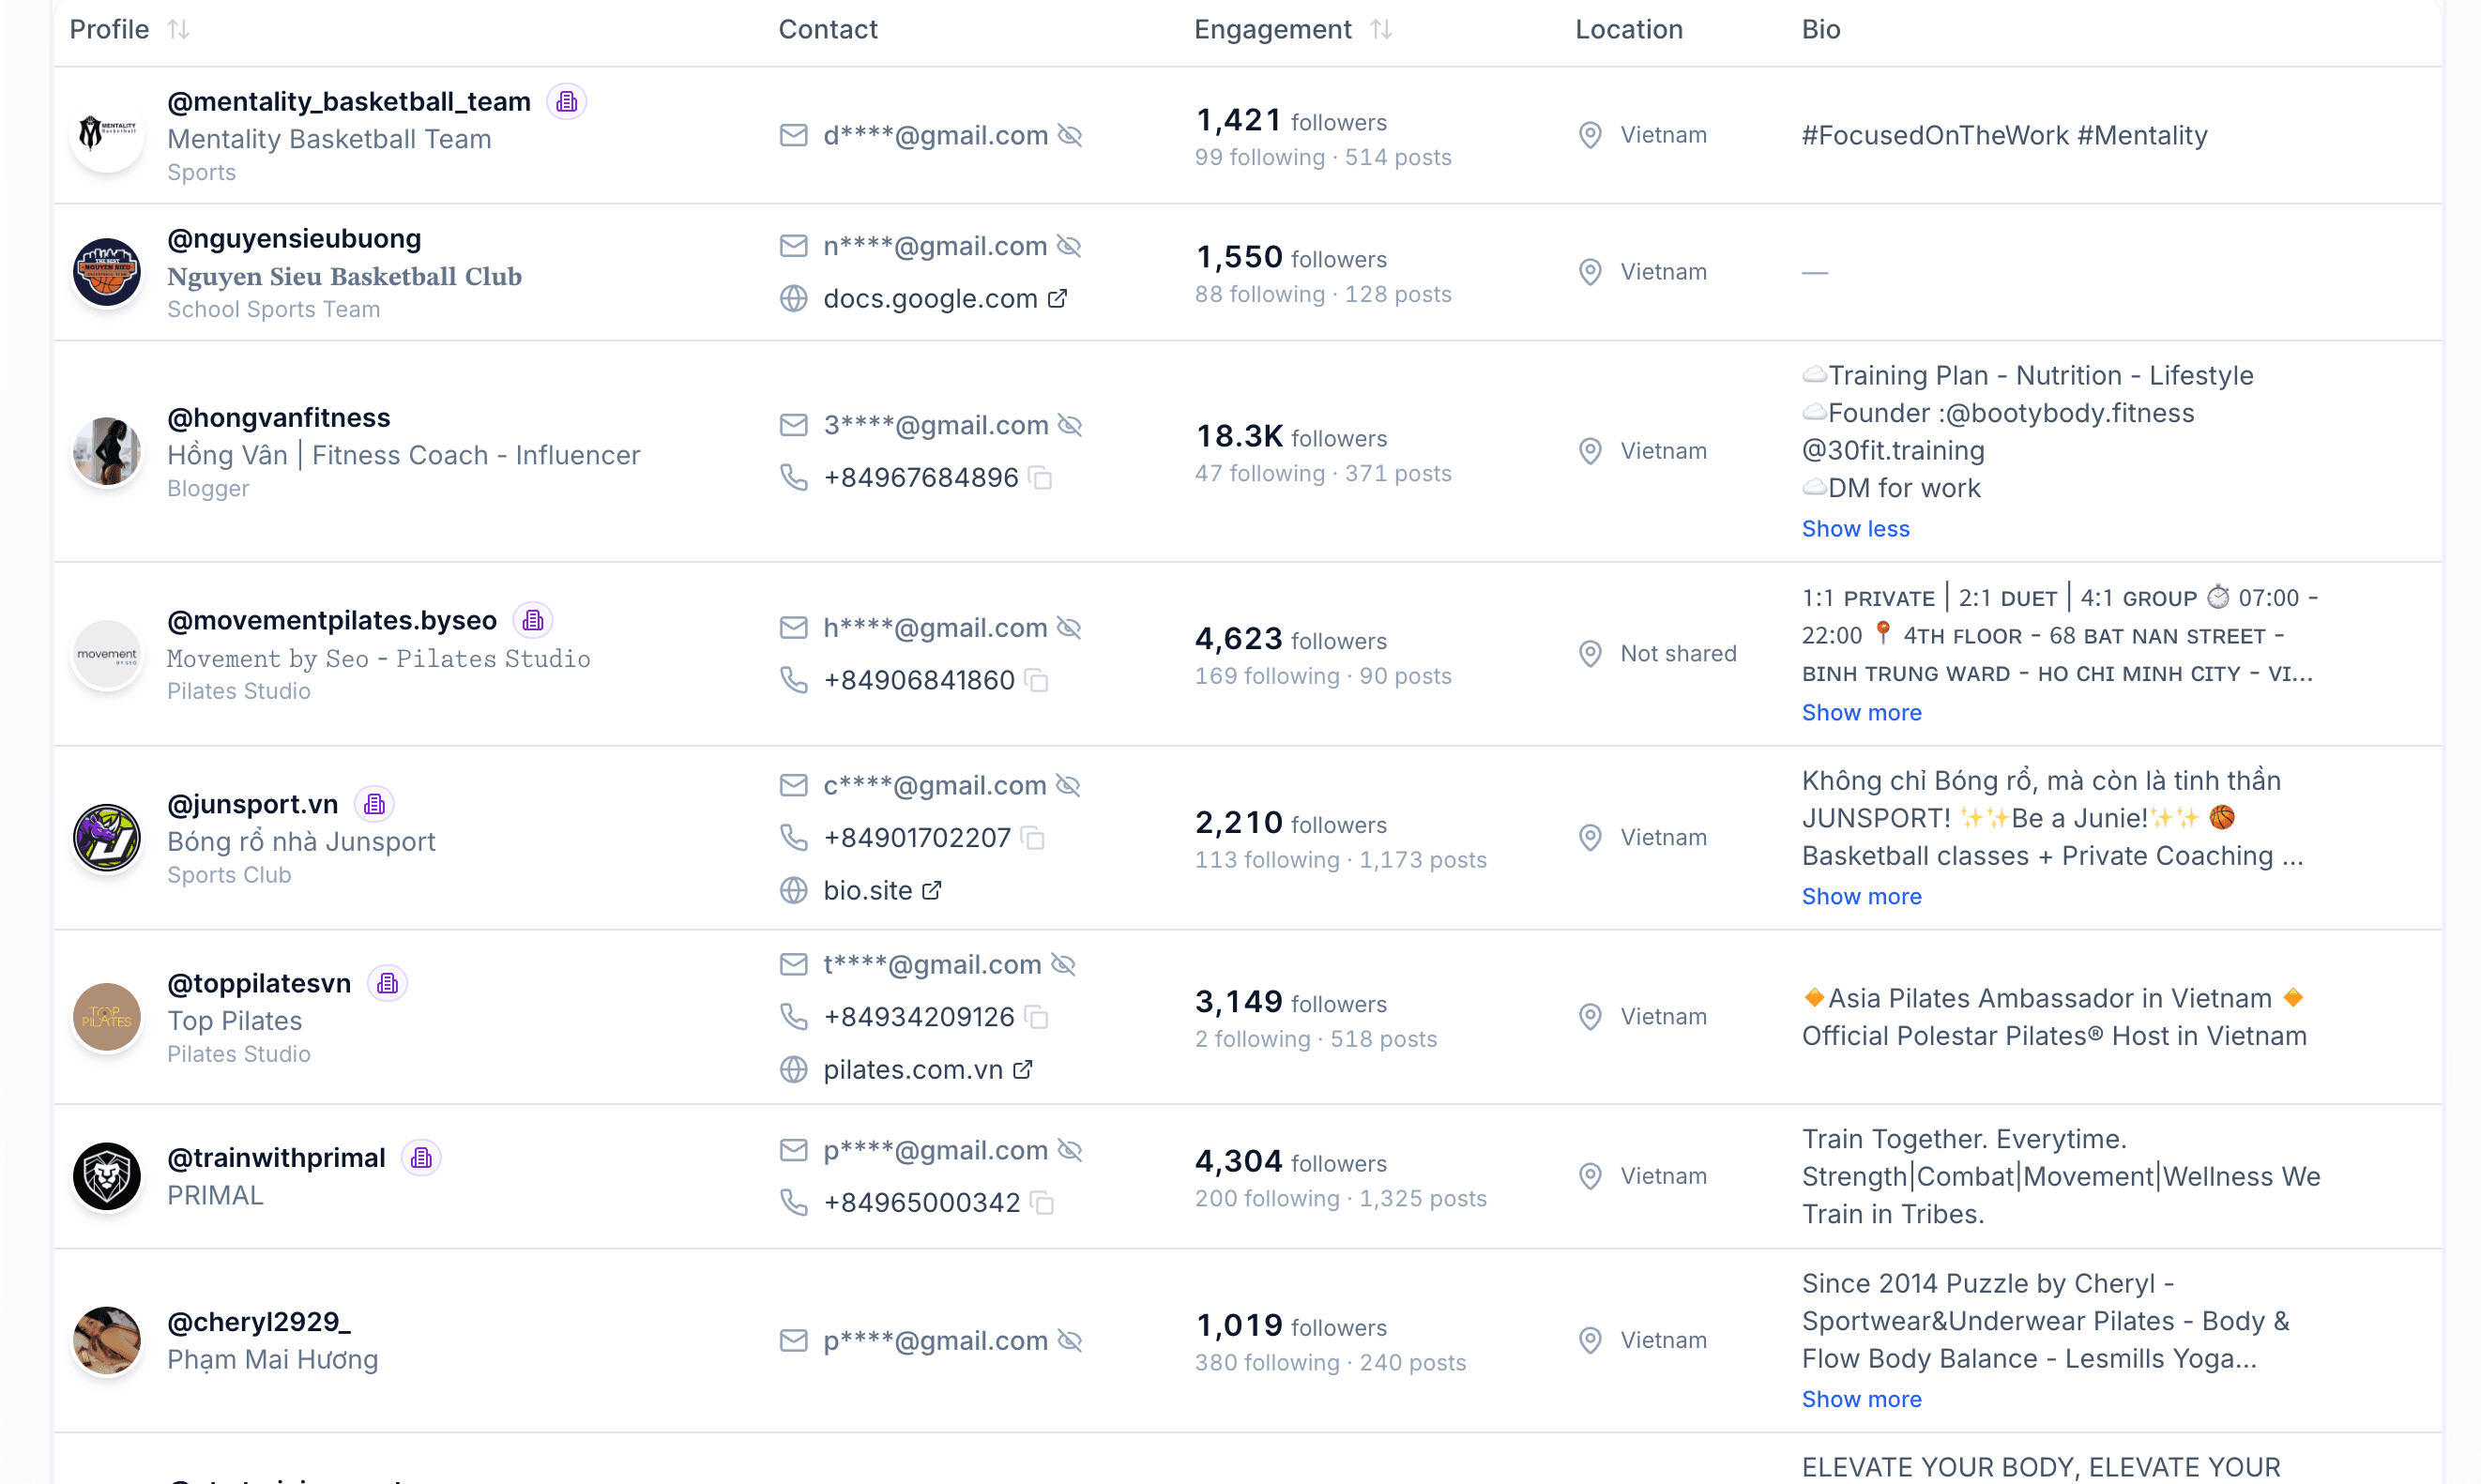Reveal the obscured email for @cheryl2929_
Image resolution: width=2481 pixels, height=1484 pixels.
click(1071, 1340)
